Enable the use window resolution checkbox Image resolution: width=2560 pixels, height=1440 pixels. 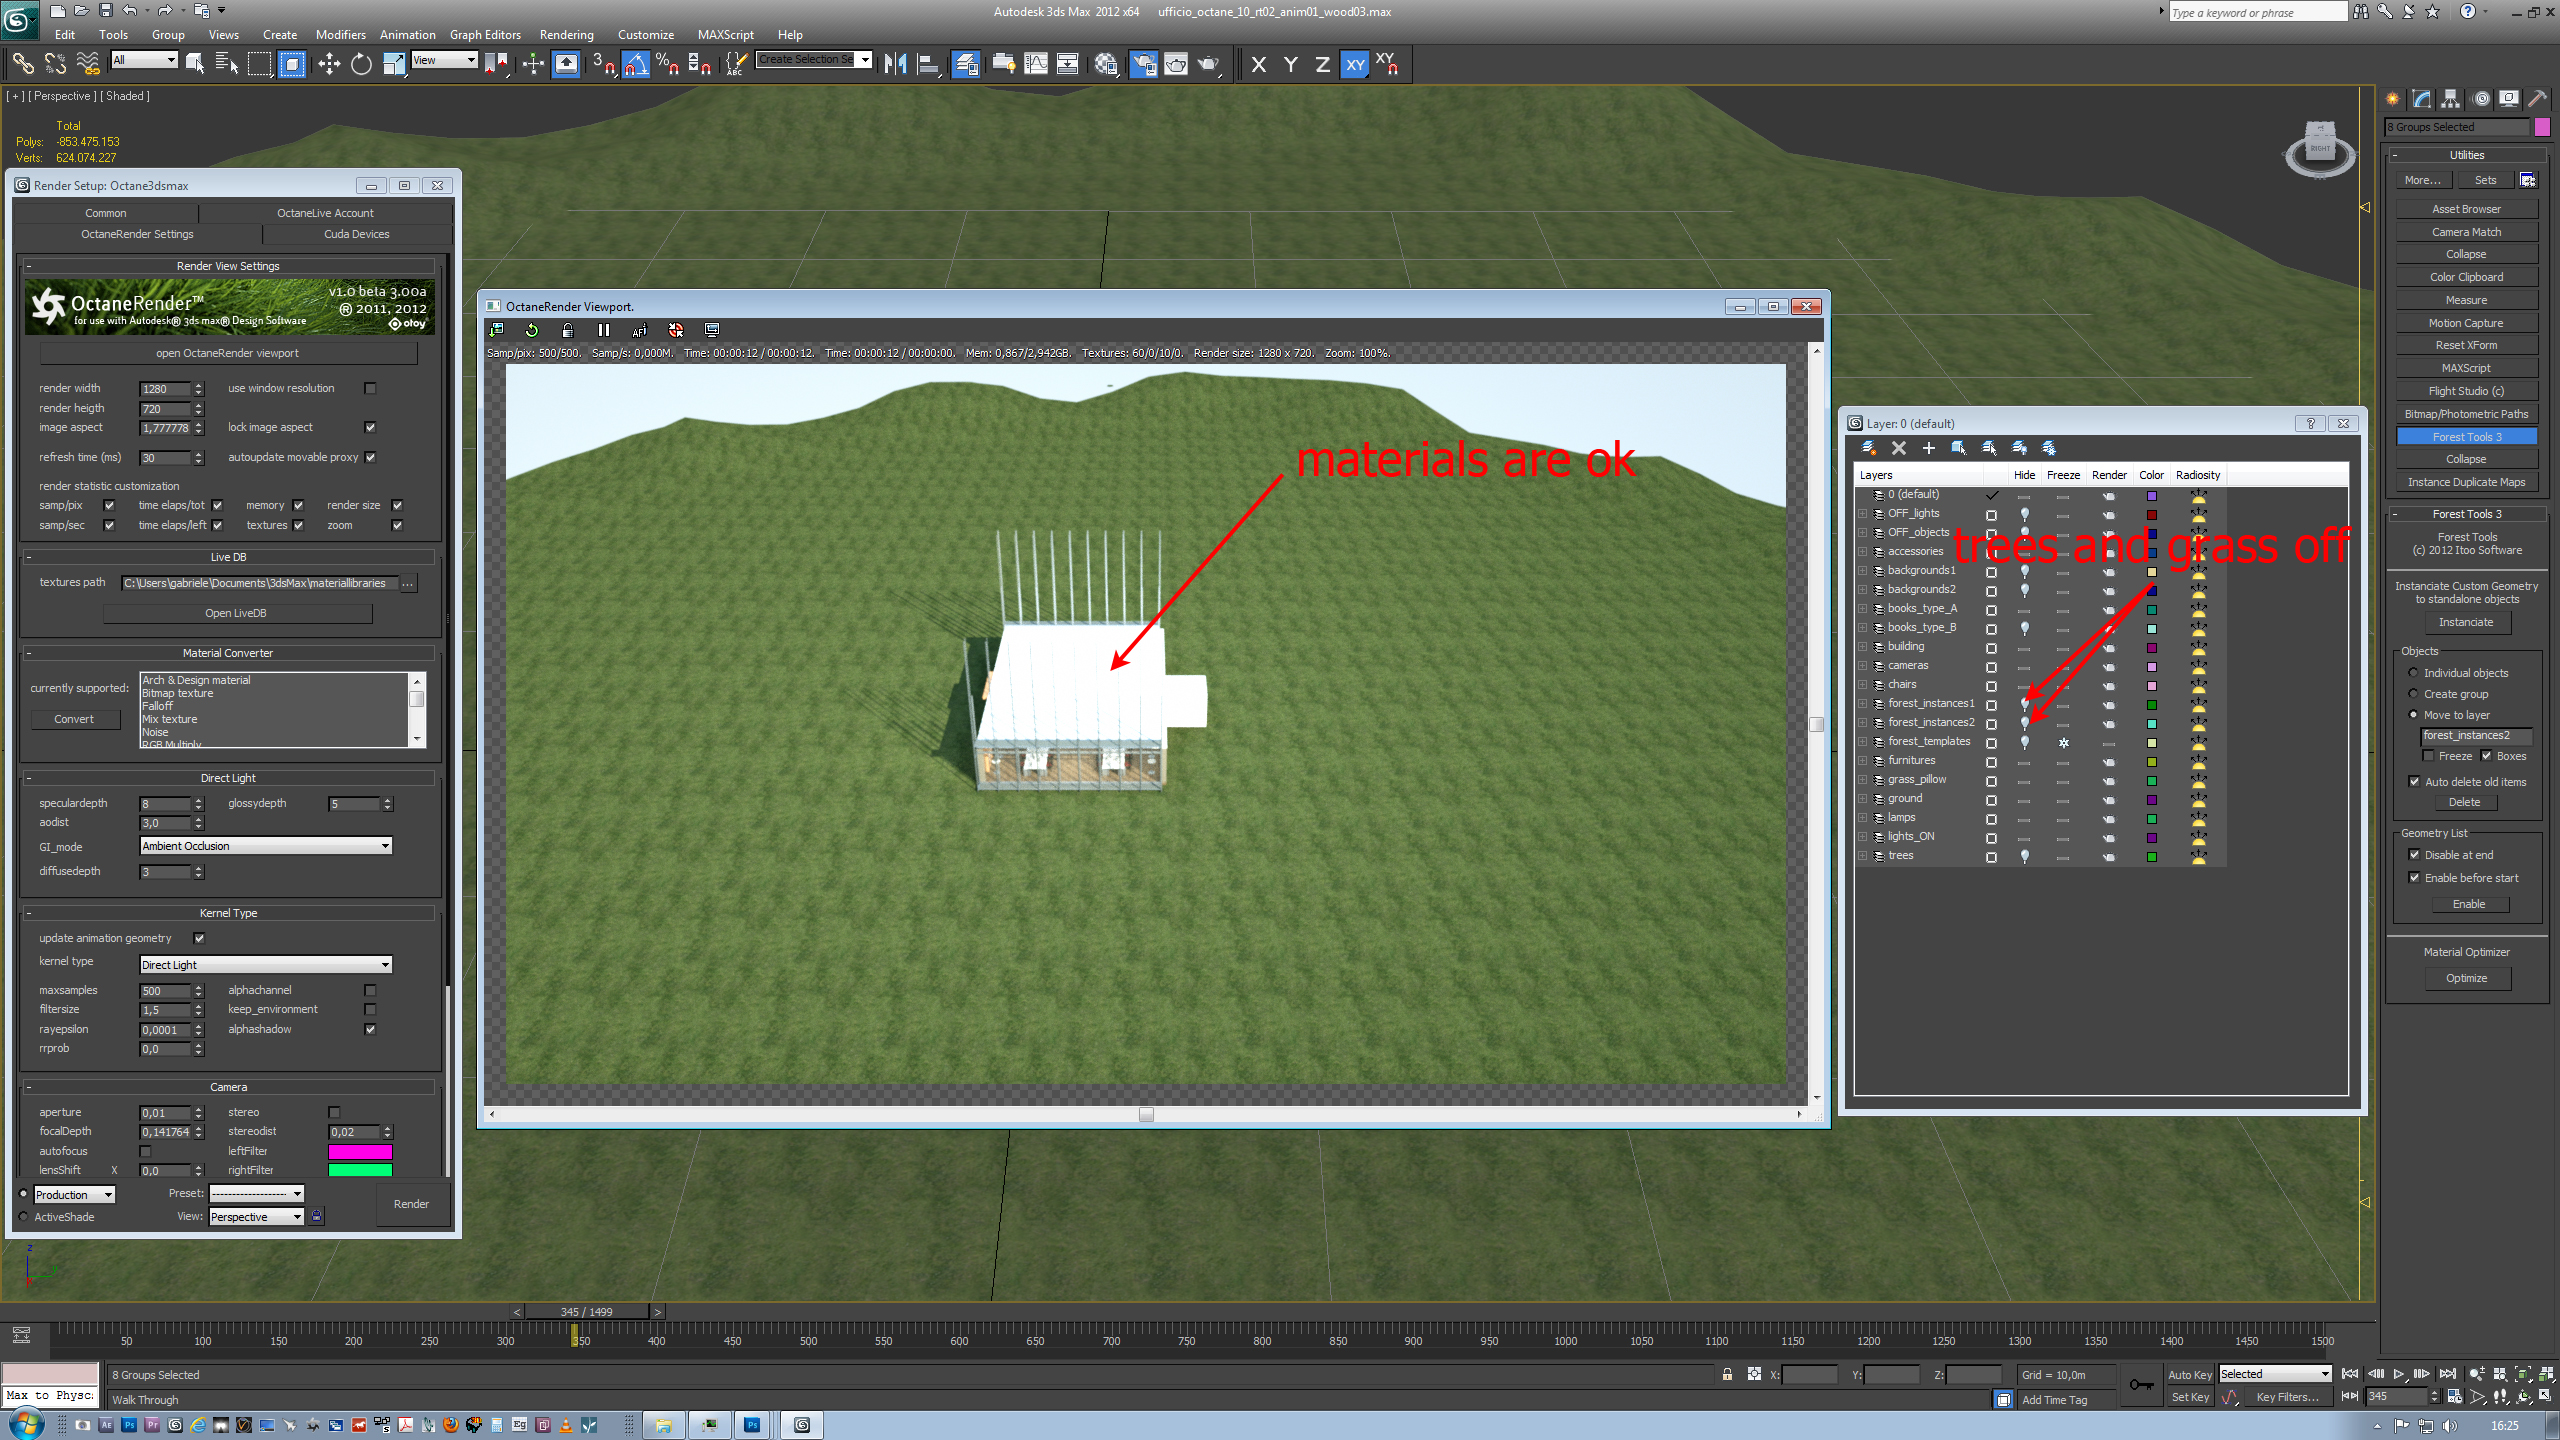pyautogui.click(x=370, y=388)
